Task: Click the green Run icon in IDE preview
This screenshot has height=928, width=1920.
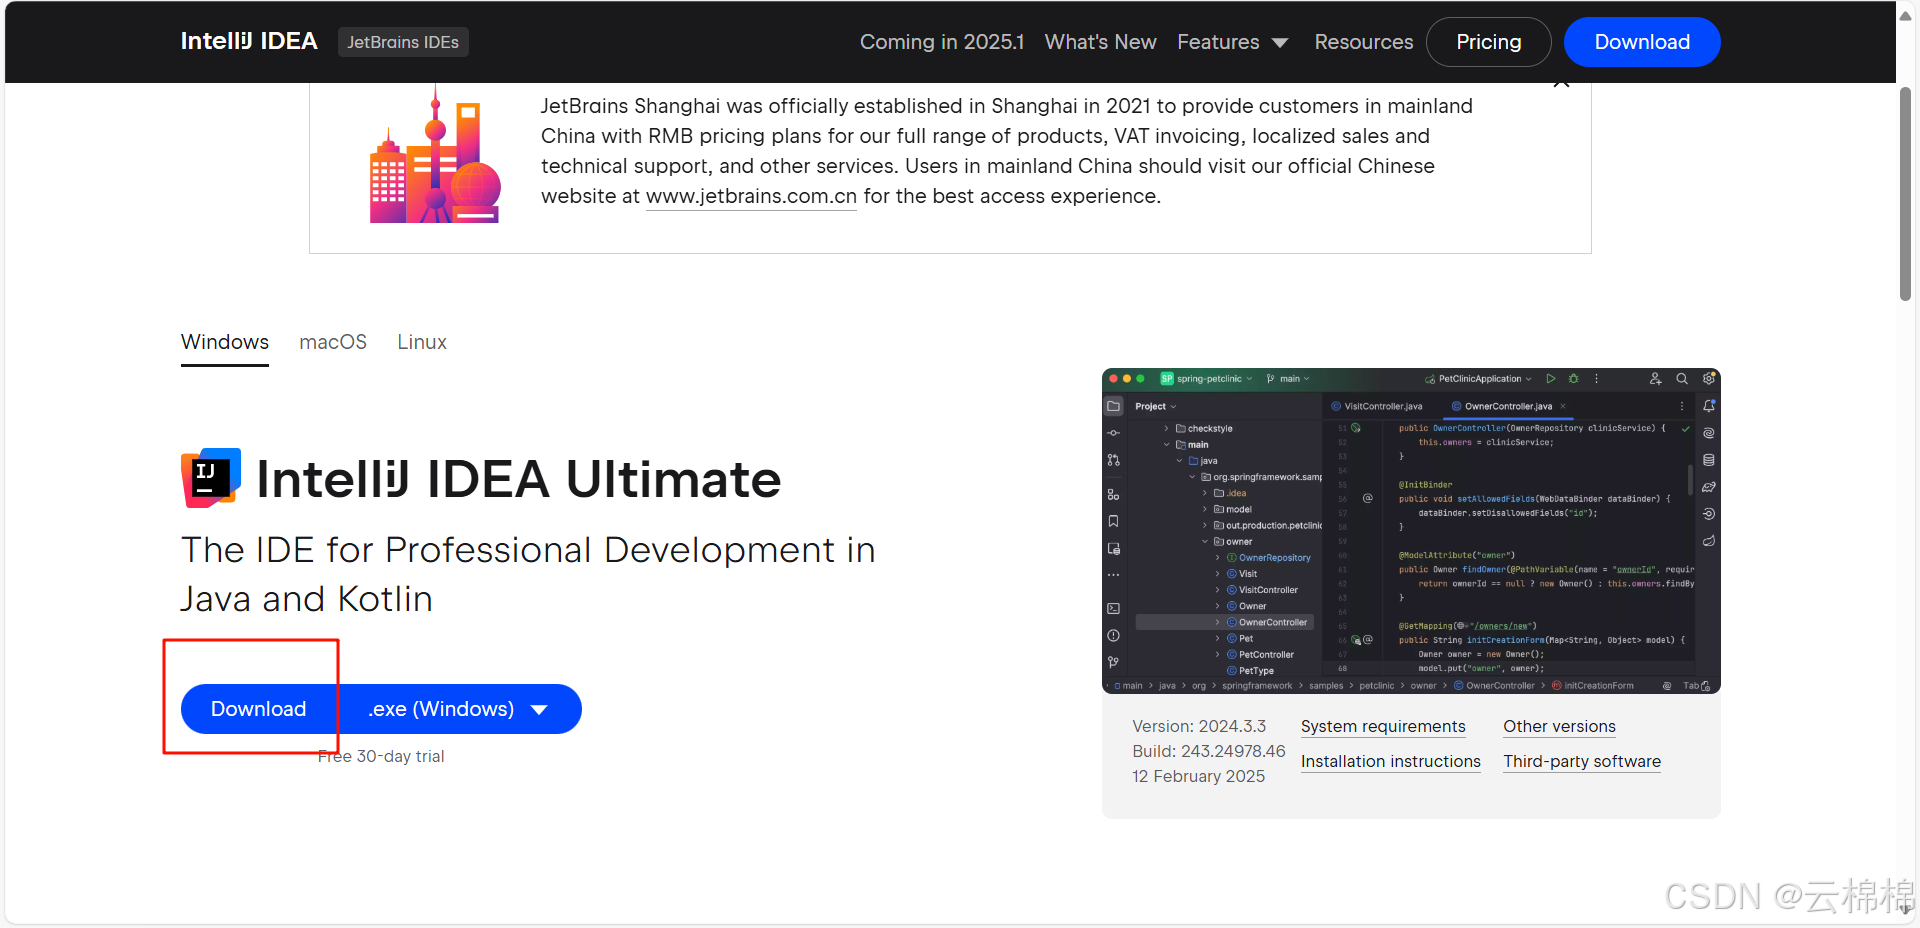Action: point(1551,379)
